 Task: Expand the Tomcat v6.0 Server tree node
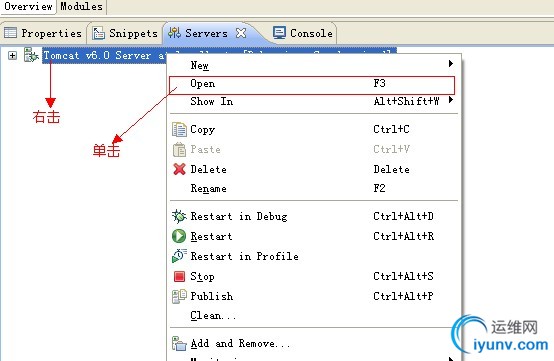(x=12, y=55)
